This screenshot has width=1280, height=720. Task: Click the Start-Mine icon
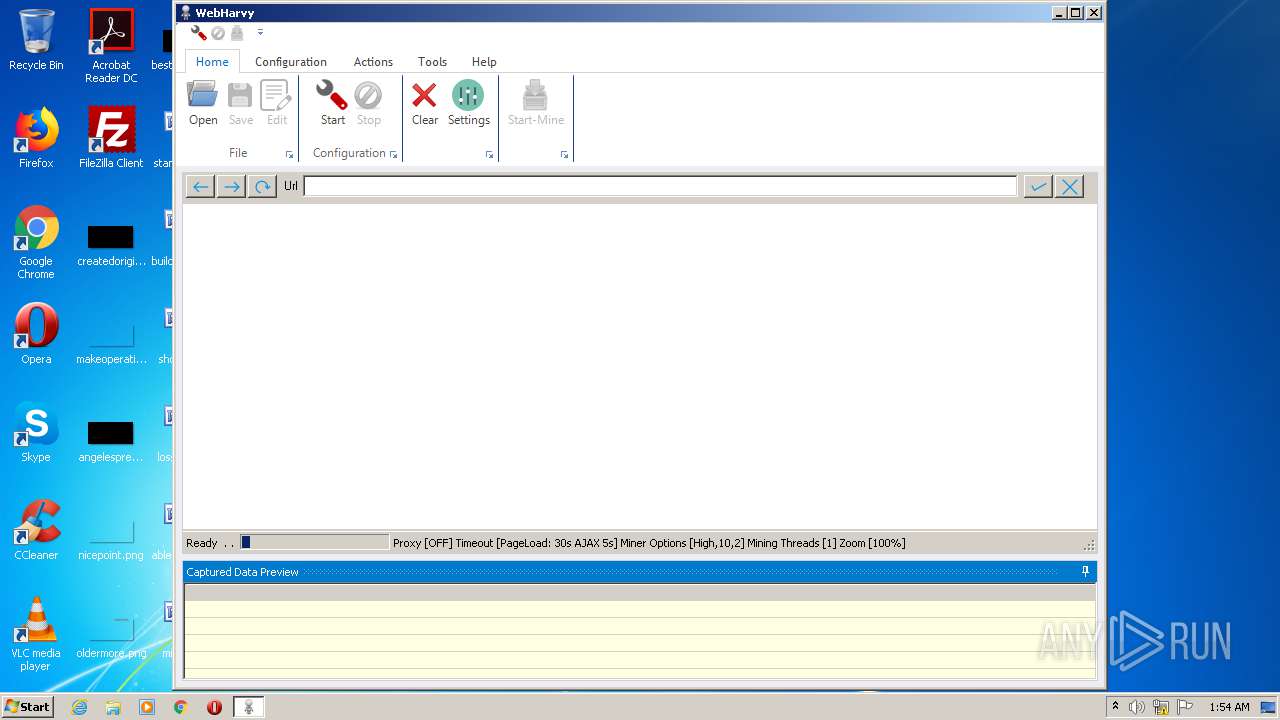536,104
